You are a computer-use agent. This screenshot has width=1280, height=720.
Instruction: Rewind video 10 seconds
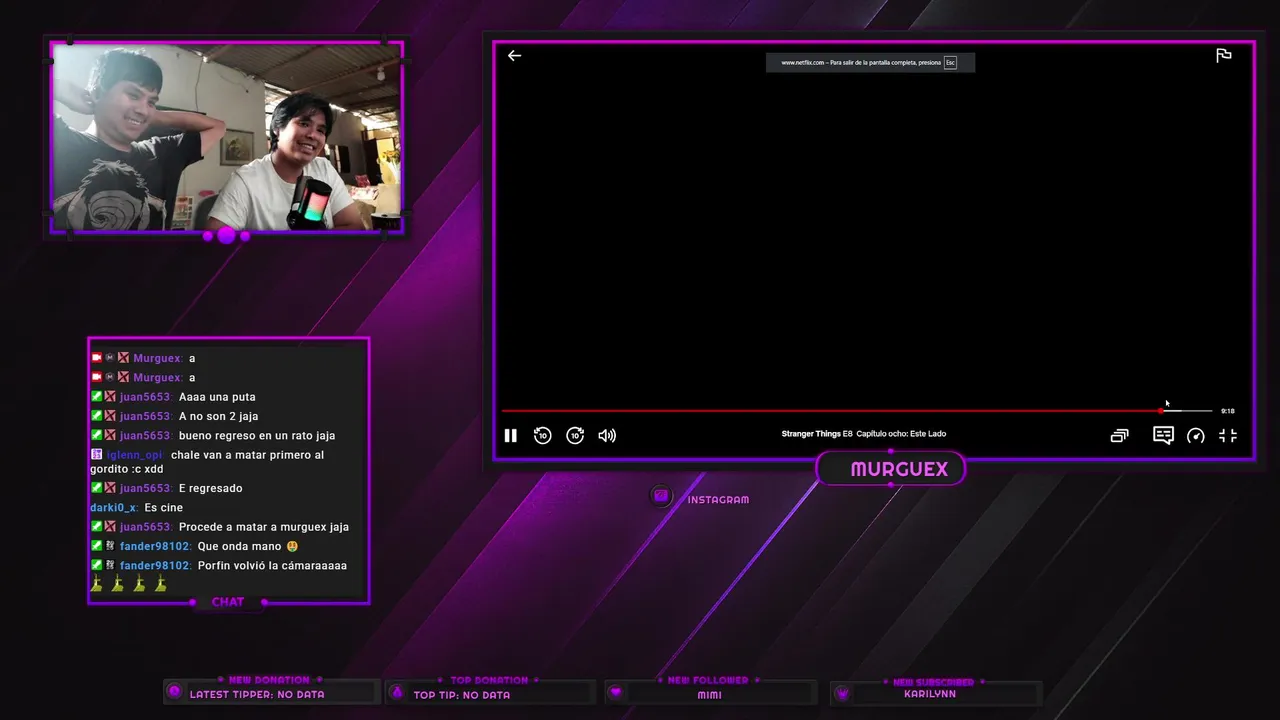(542, 435)
